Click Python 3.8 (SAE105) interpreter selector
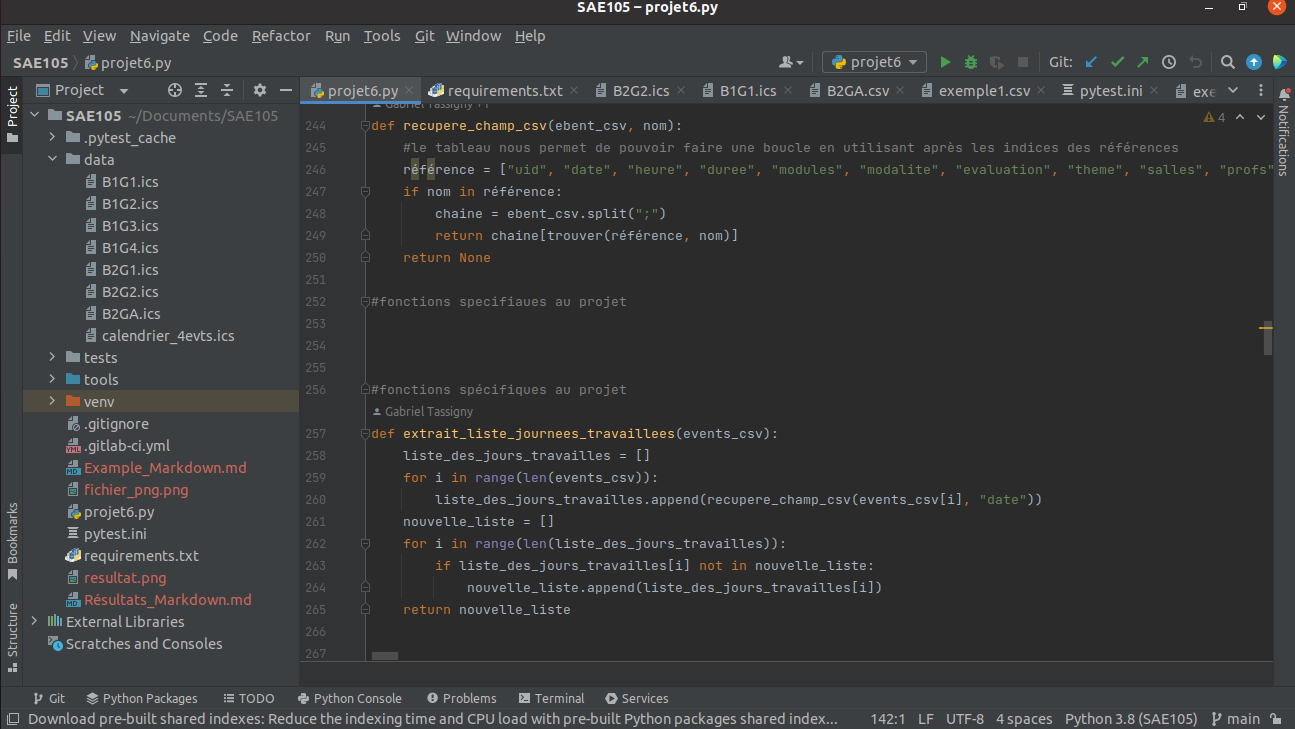Image resolution: width=1295 pixels, height=729 pixels. click(1131, 719)
